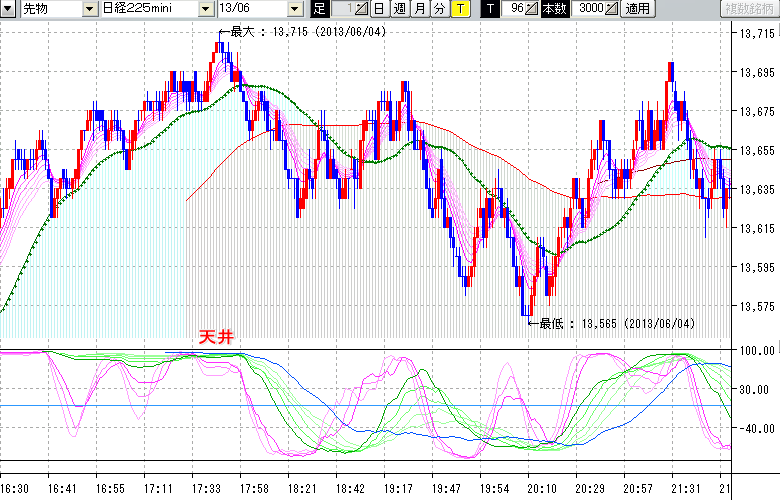The height and width of the screenshot is (500, 780).
Task: Open the leftmost small dropdown arrow
Action: click(8, 9)
